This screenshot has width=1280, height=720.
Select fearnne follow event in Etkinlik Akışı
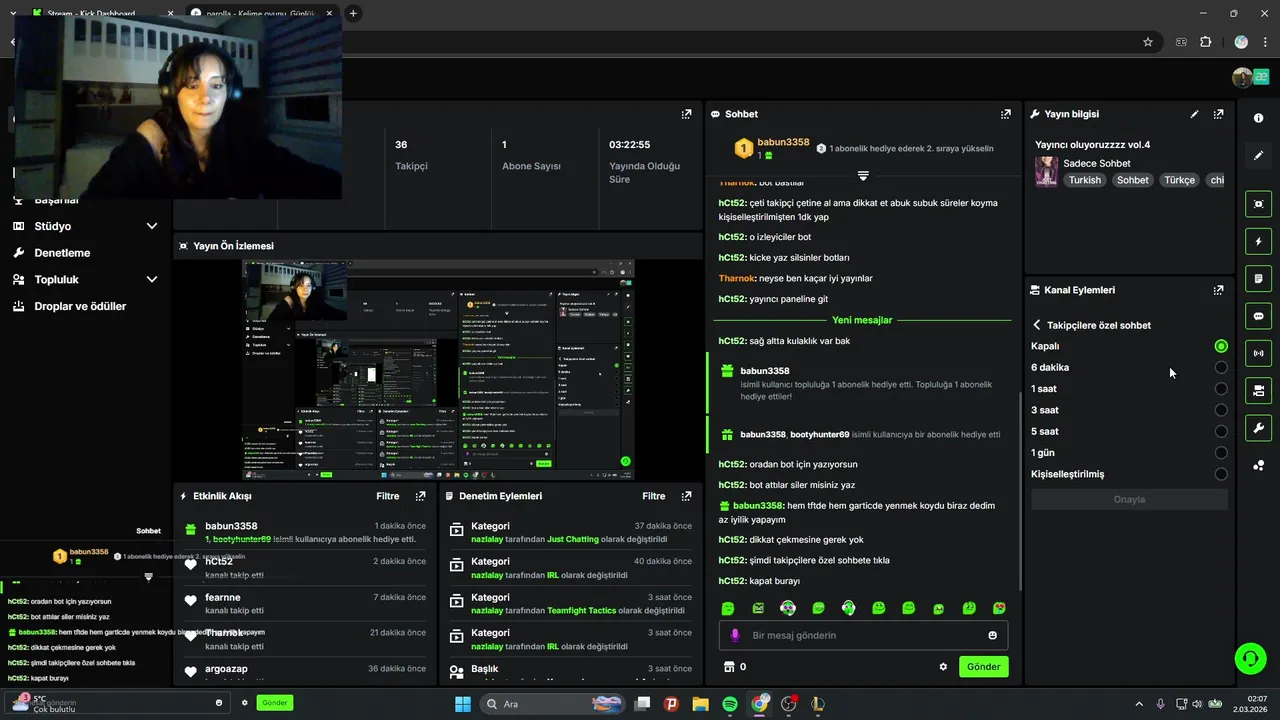click(305, 603)
